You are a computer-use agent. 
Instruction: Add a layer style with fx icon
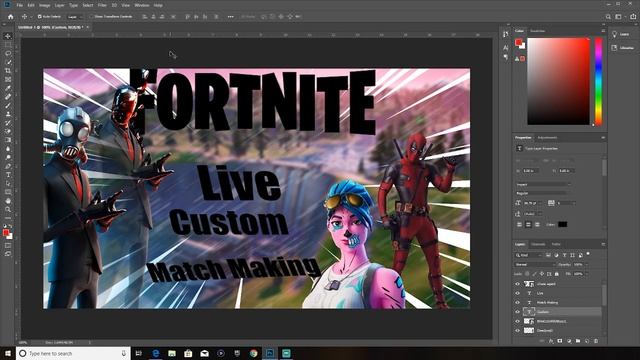[x=551, y=341]
